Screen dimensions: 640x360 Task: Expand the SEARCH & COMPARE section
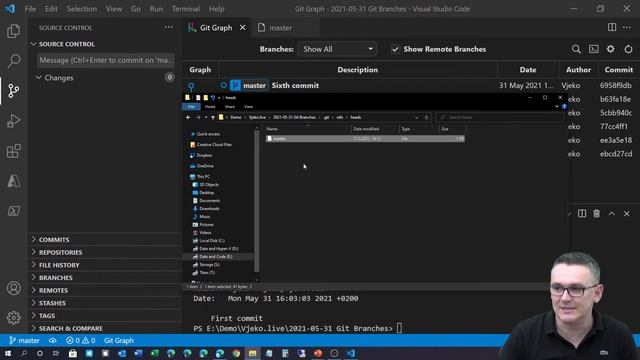click(x=71, y=328)
